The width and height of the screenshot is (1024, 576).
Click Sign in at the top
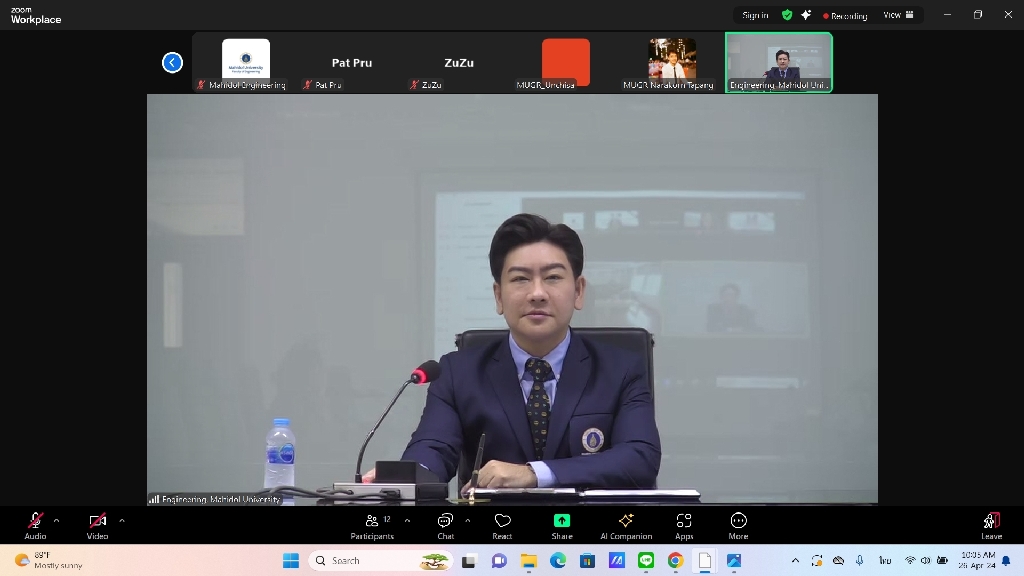point(755,15)
